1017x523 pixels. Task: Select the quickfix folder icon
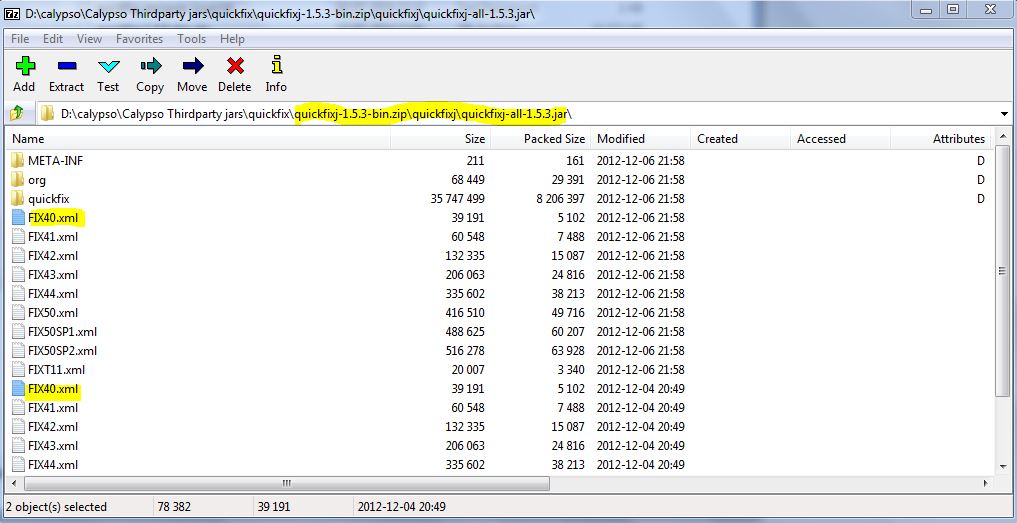coord(18,199)
